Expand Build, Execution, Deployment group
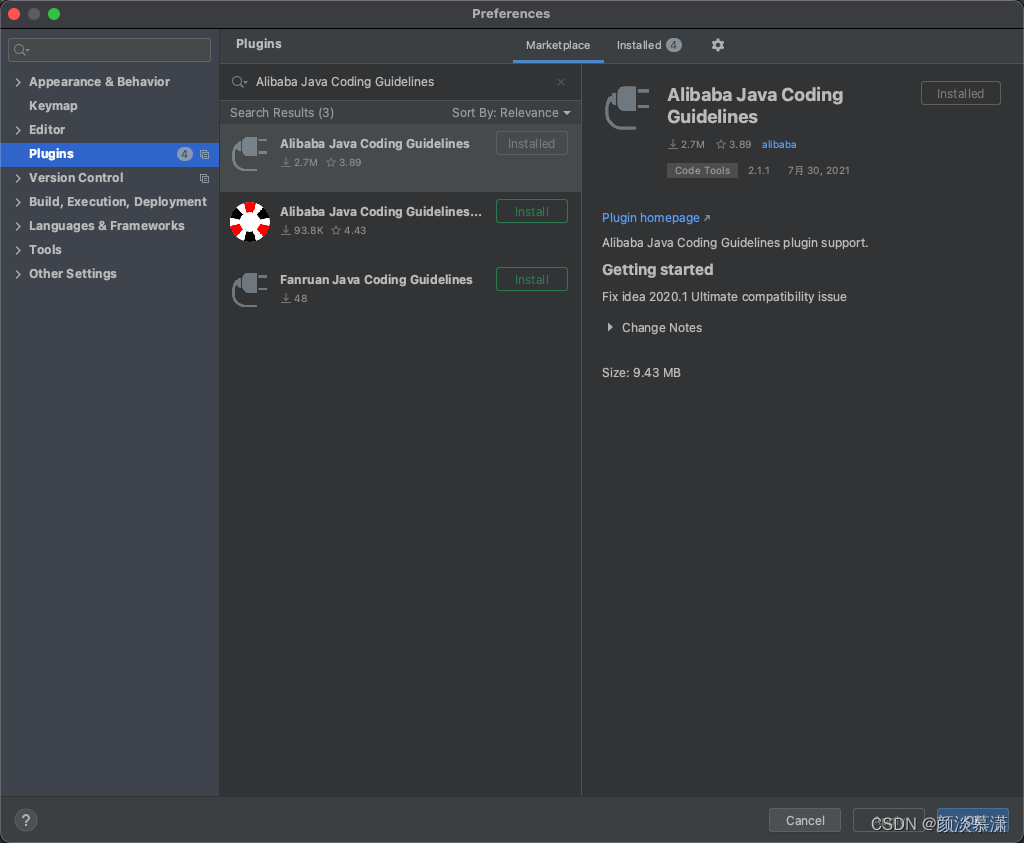Viewport: 1024px width, 843px height. point(18,202)
